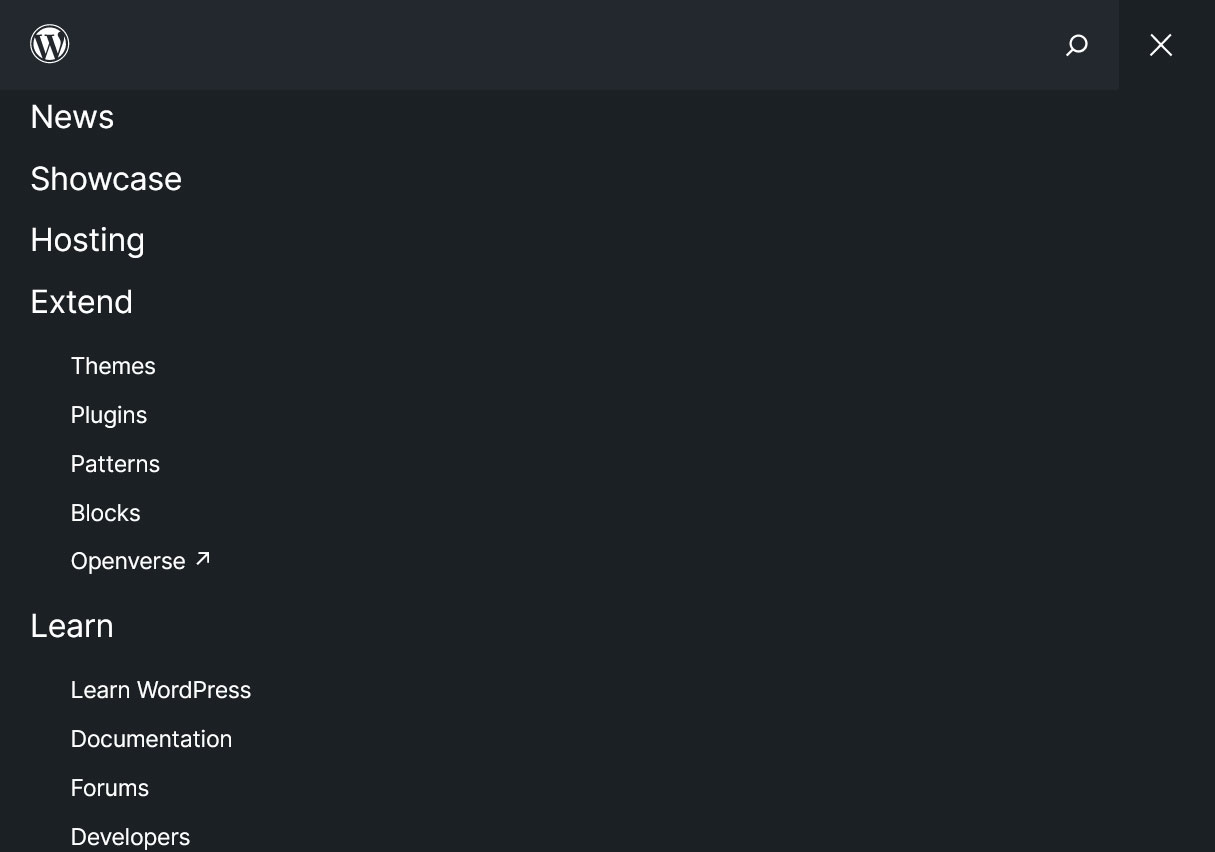
Task: Open the Hosting page
Action: pyautogui.click(x=87, y=240)
